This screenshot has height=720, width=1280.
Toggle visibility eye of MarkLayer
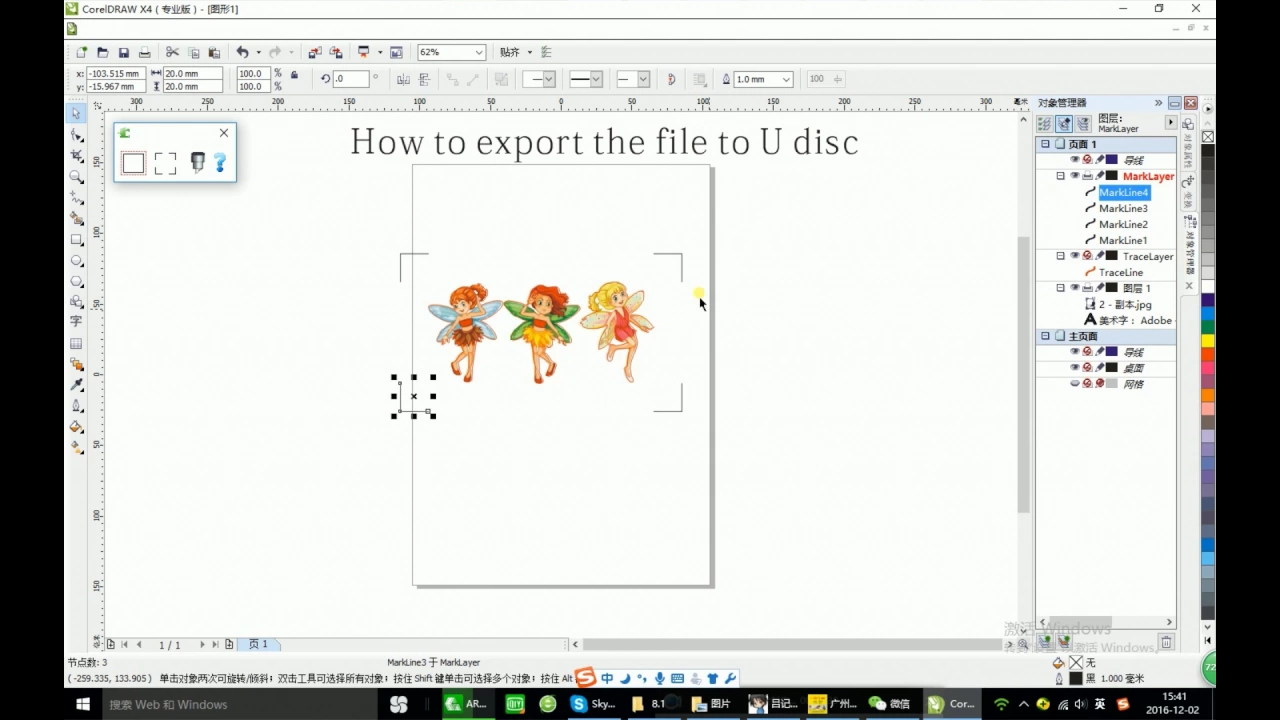click(1075, 176)
